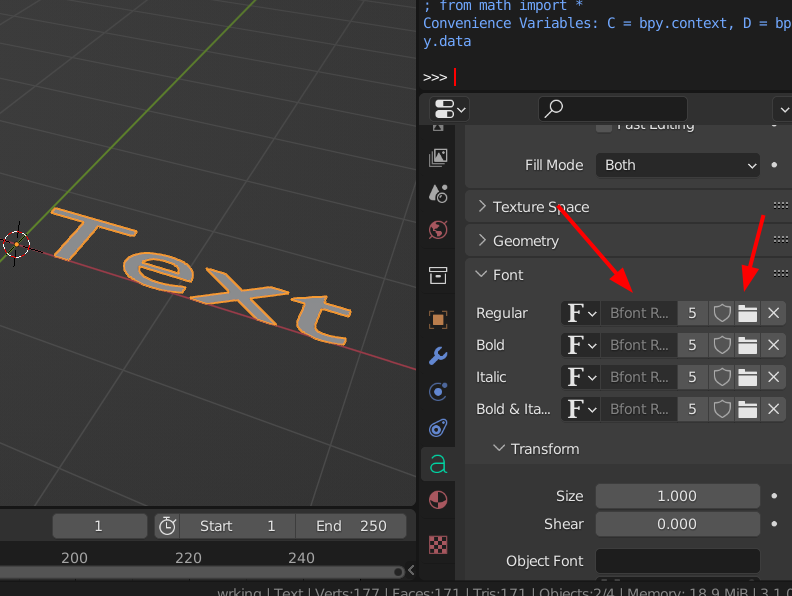Screen dimensions: 792x596
Task: Select the Object Data font tab
Action: [438, 464]
